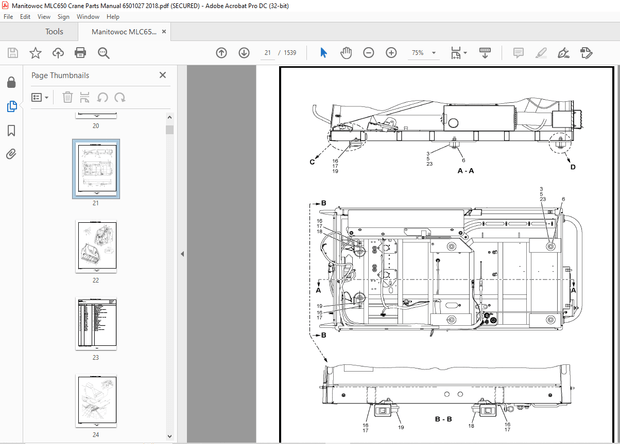This screenshot has height=444, width=620.
Task: Open the 75% zoom level dropdown
Action: (423, 53)
